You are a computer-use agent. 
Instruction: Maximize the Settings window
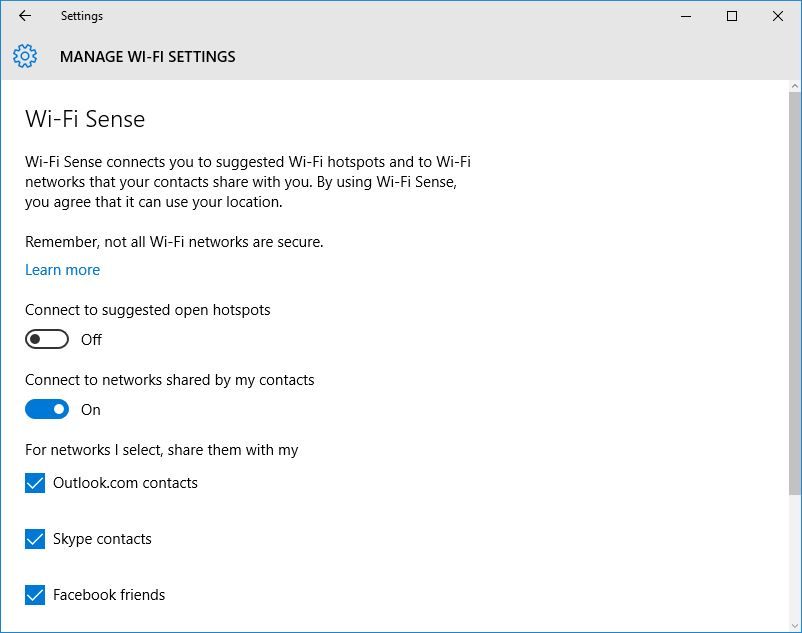[x=731, y=16]
